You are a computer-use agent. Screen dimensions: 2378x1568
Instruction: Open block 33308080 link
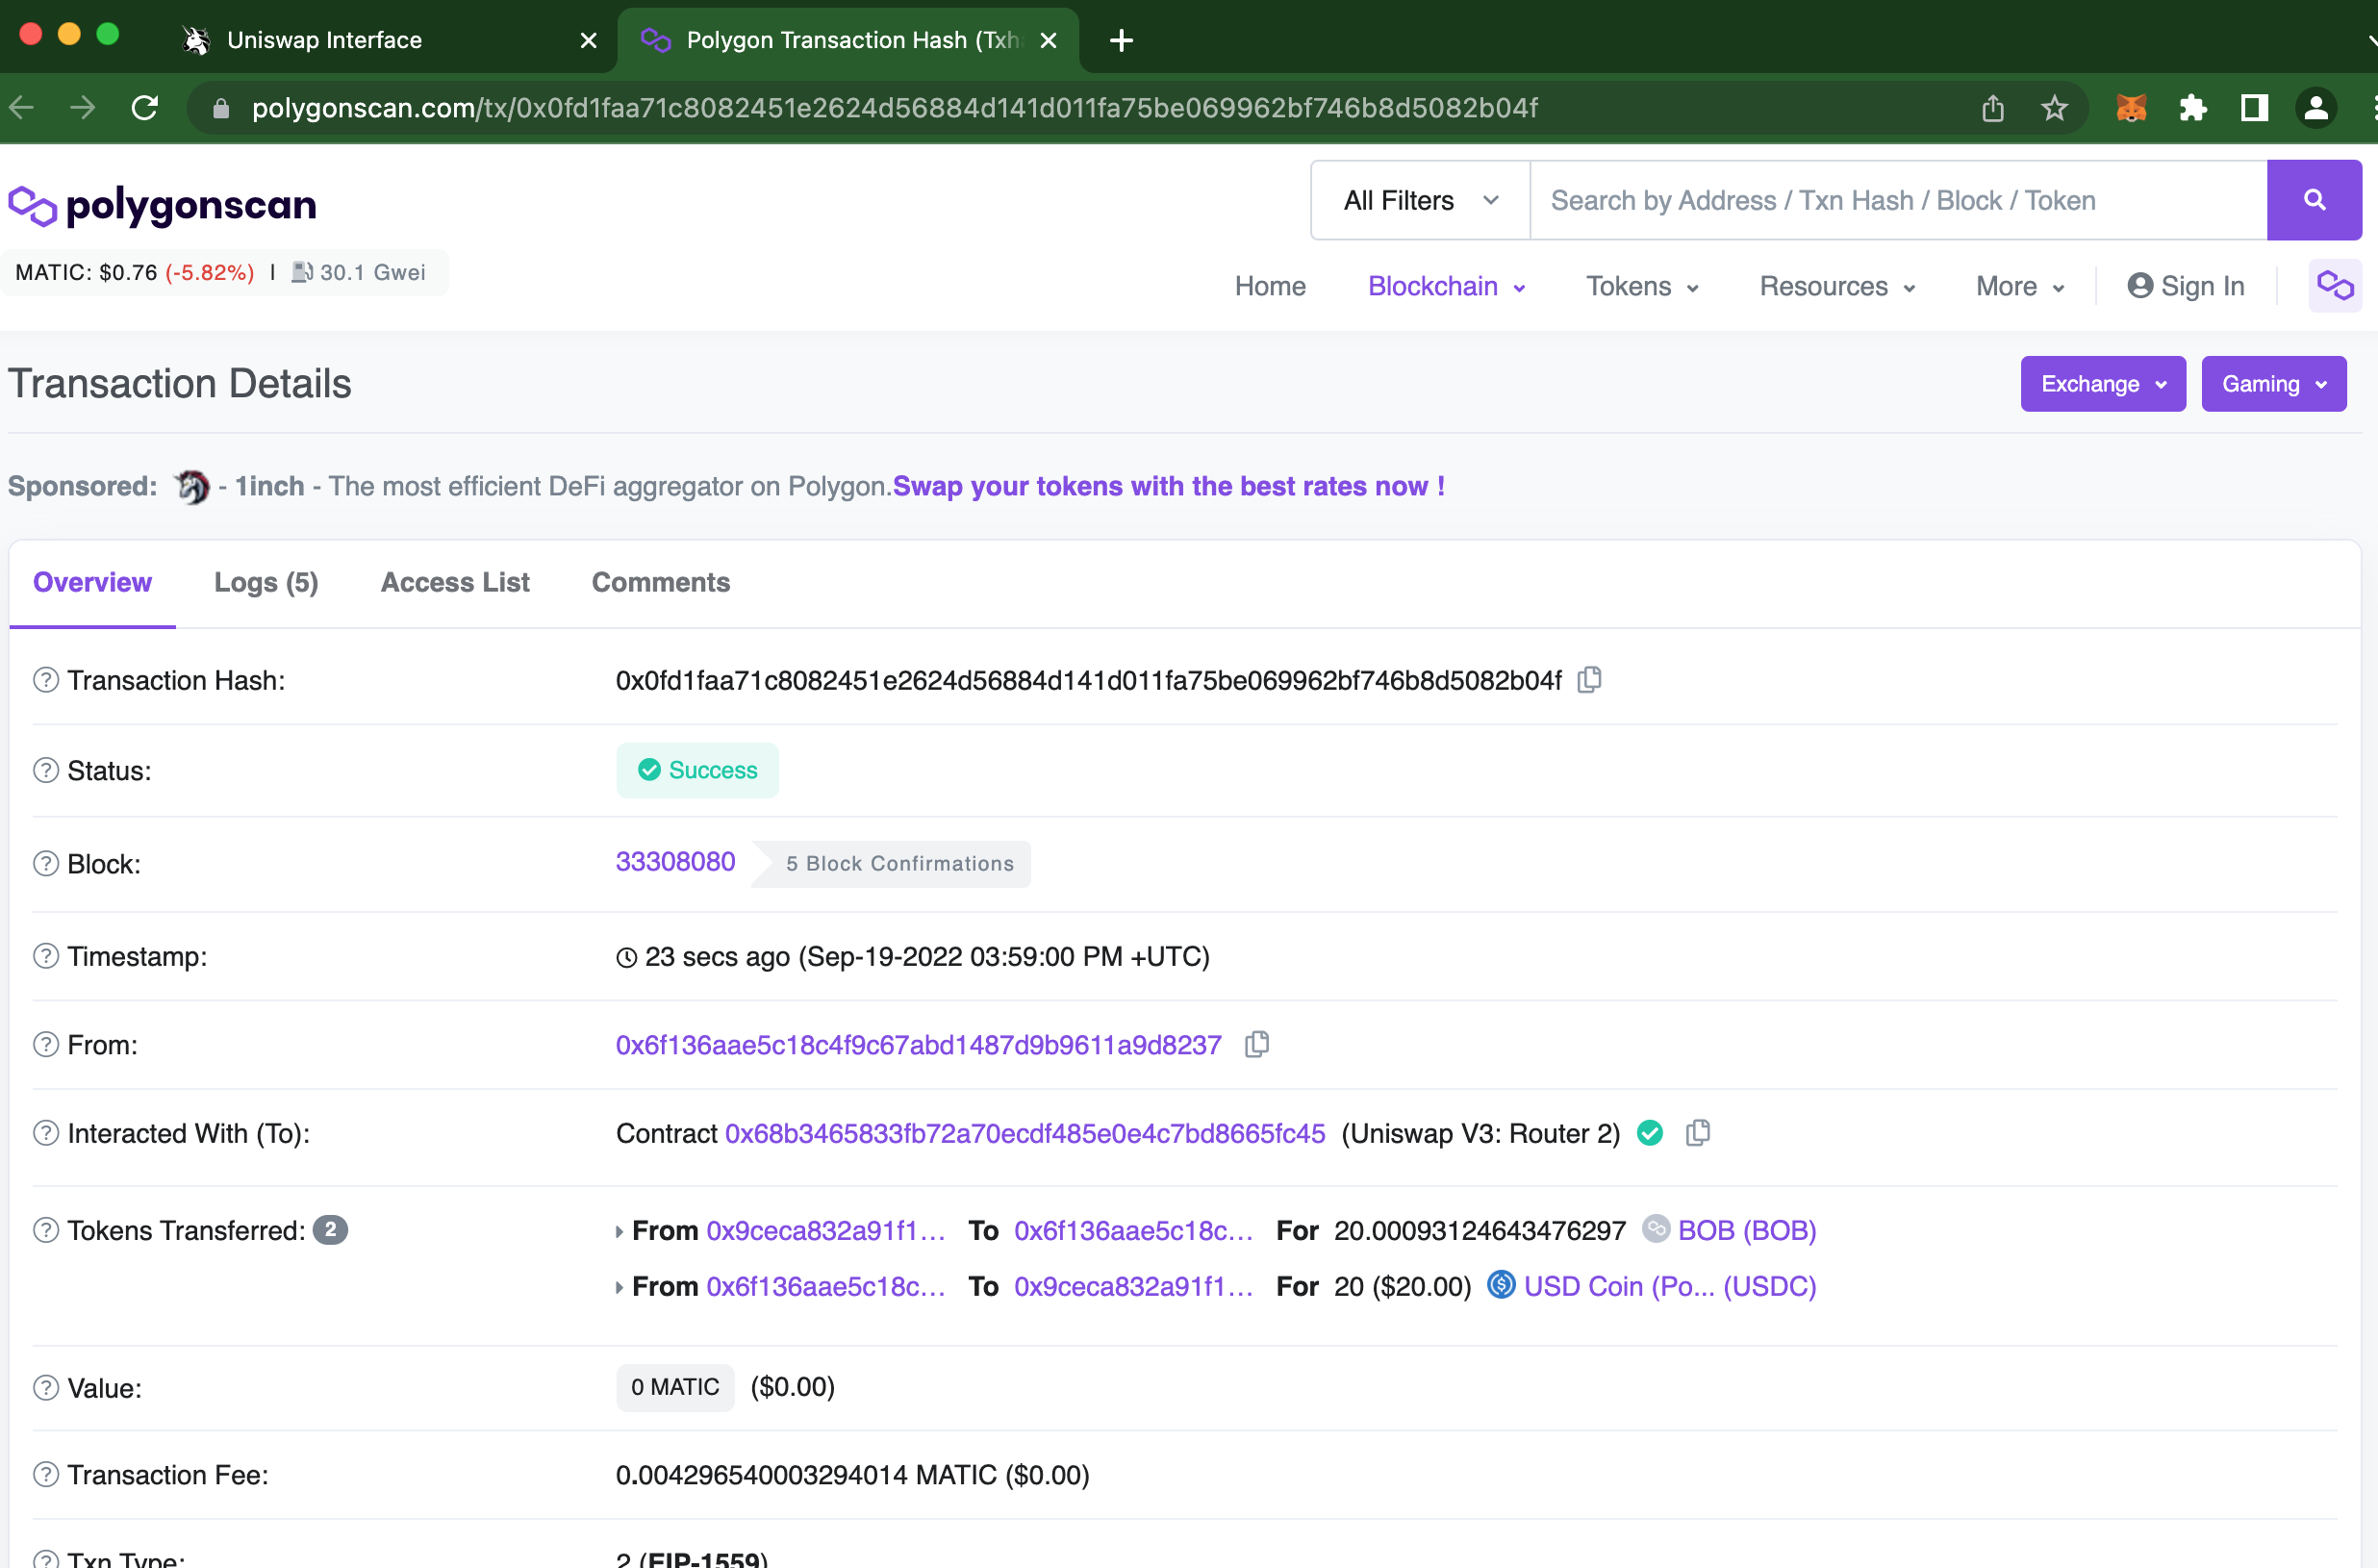pos(675,862)
